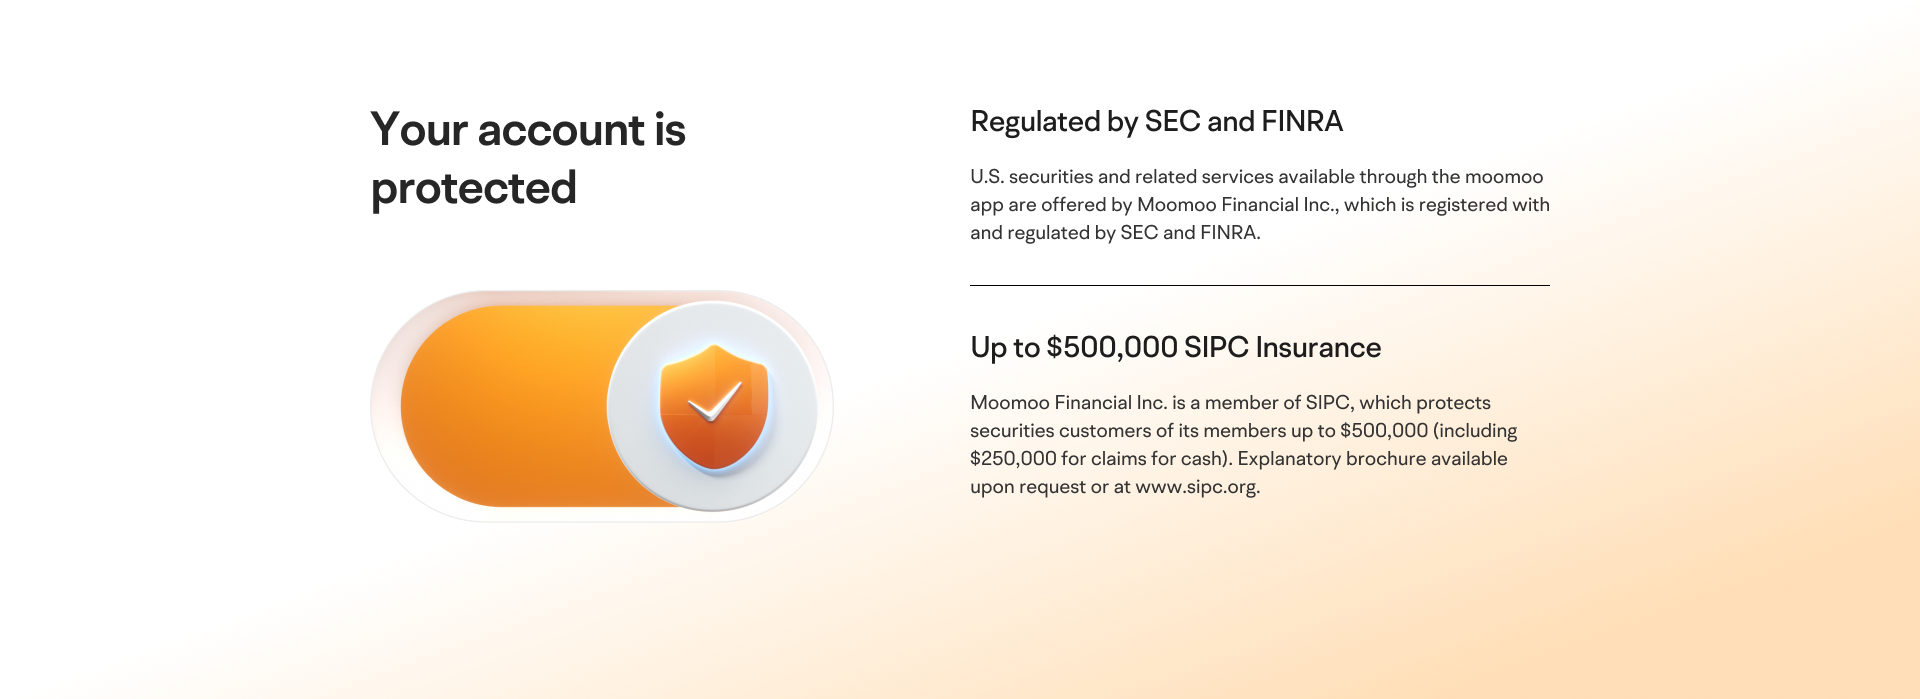
Task: Click the paragraph about U.S. securities services
Action: click(1259, 204)
